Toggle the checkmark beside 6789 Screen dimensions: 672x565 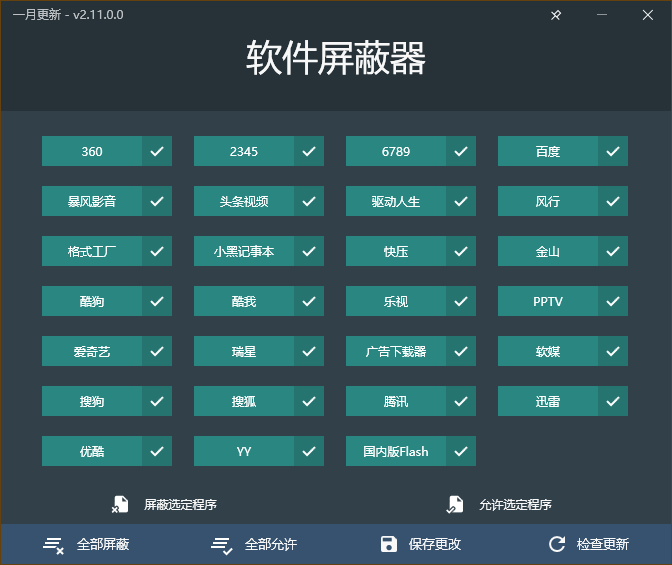461,151
